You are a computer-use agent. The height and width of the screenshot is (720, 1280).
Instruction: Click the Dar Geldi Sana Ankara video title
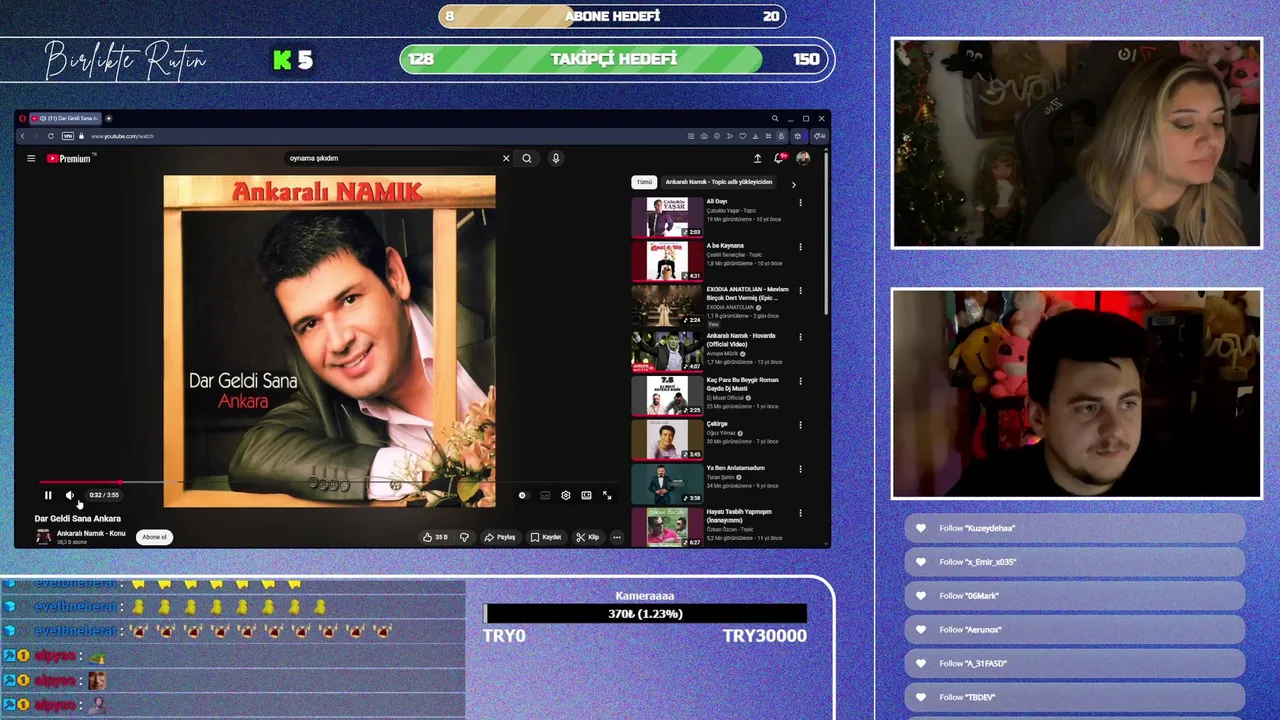78,518
